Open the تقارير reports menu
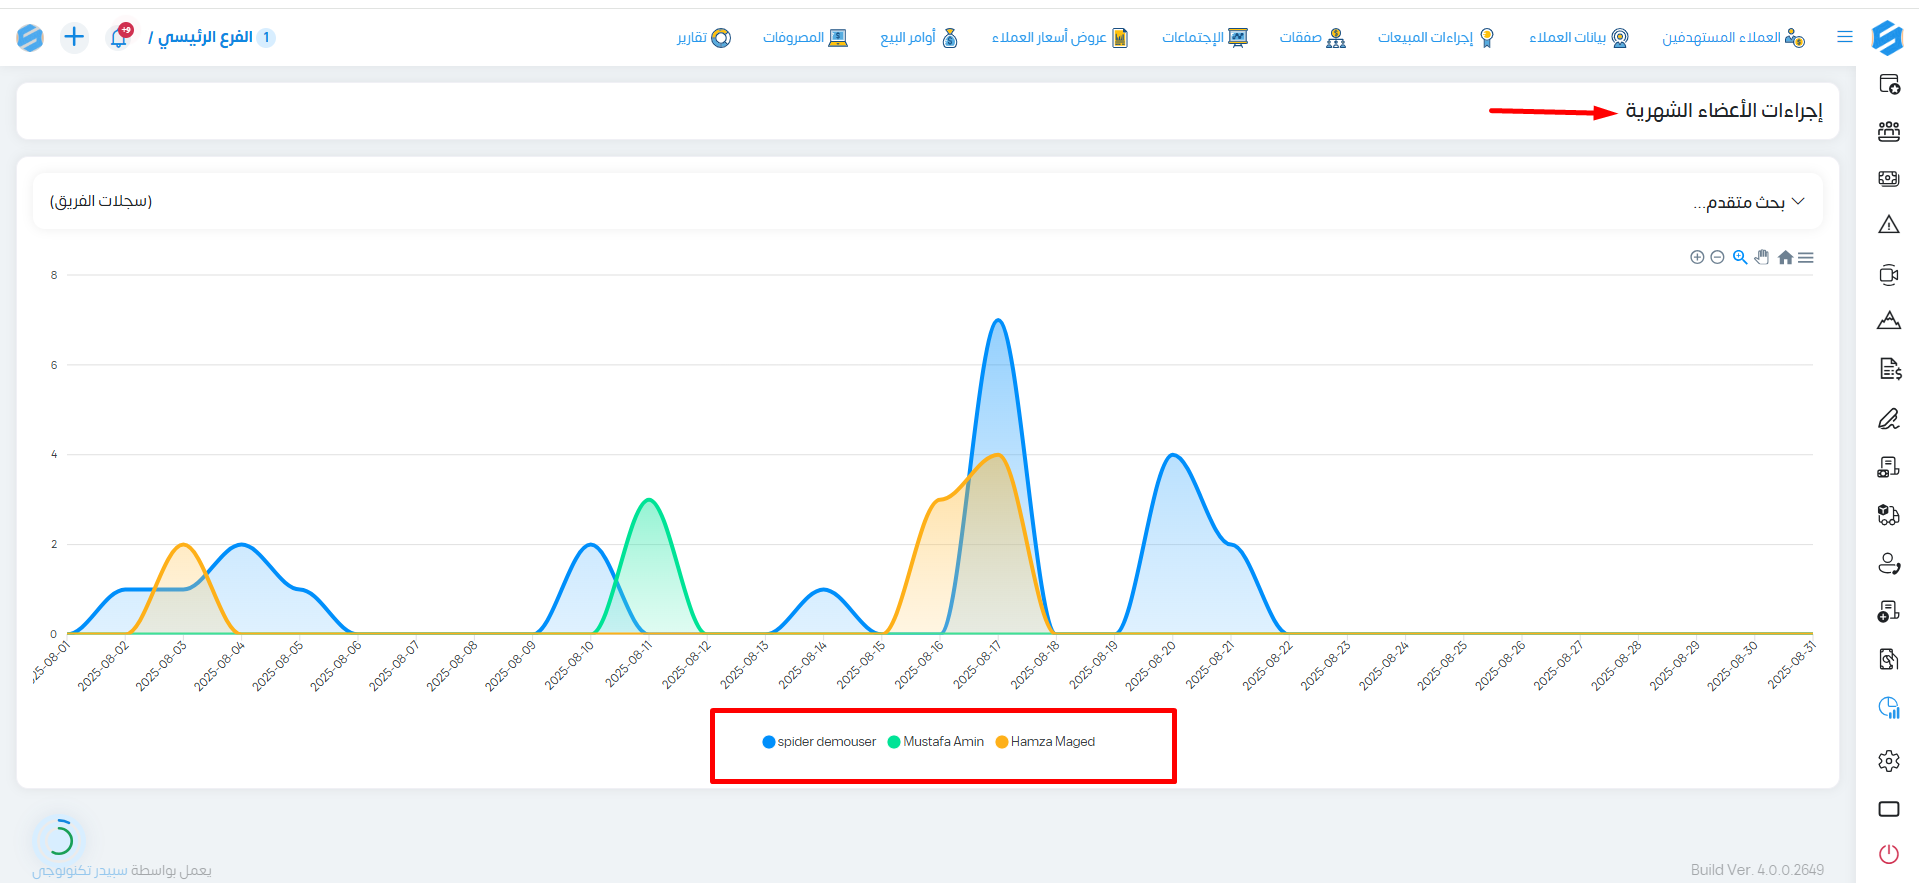 click(x=704, y=37)
